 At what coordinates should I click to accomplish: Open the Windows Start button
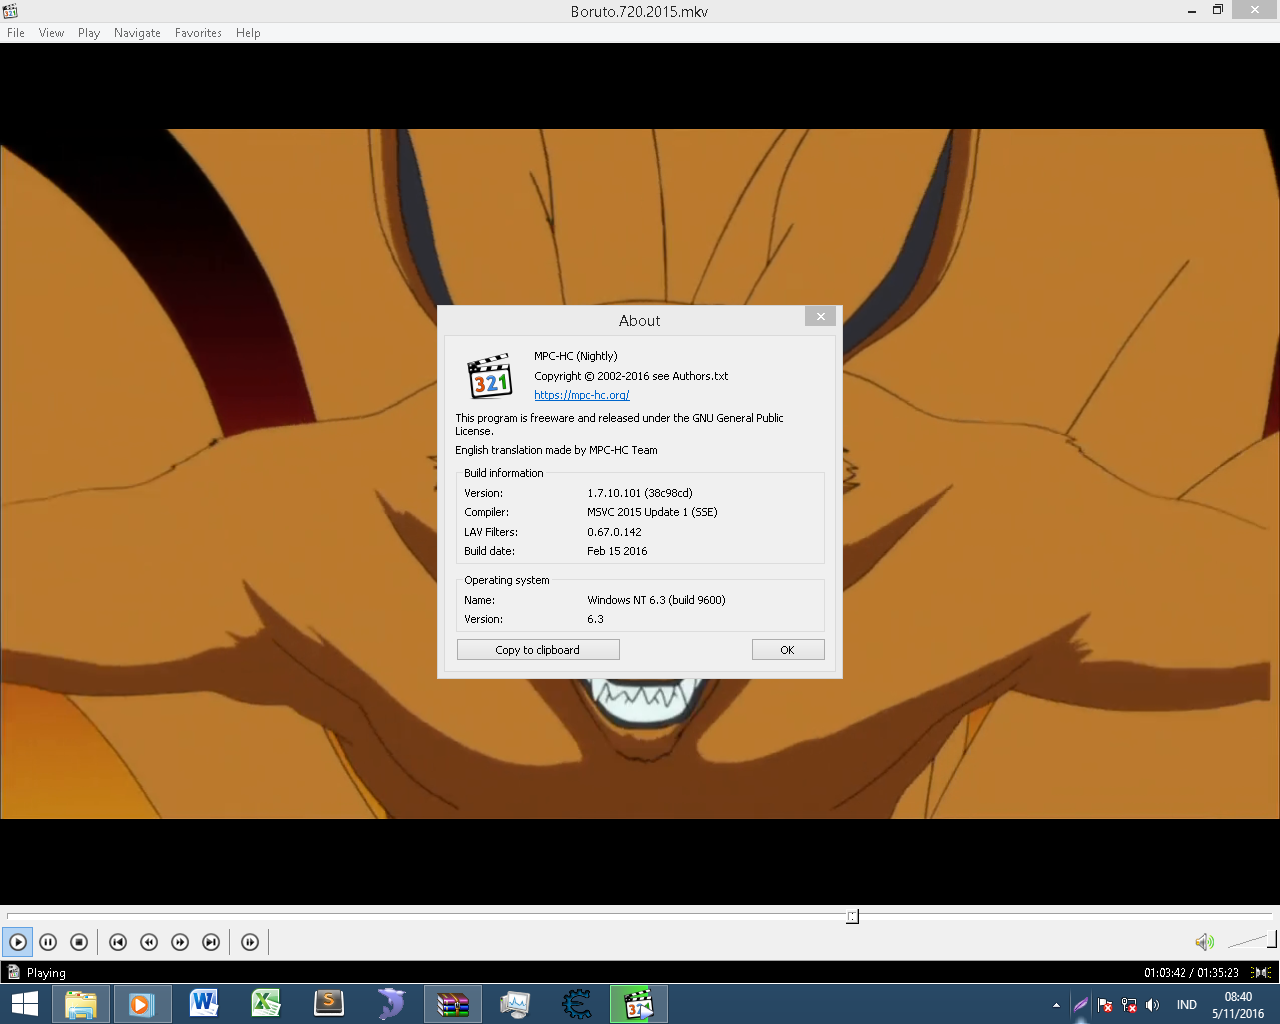24,1004
